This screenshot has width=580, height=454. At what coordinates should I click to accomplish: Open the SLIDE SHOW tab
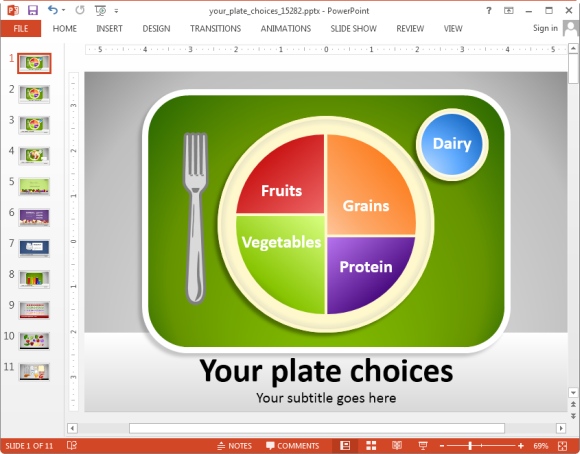point(353,28)
